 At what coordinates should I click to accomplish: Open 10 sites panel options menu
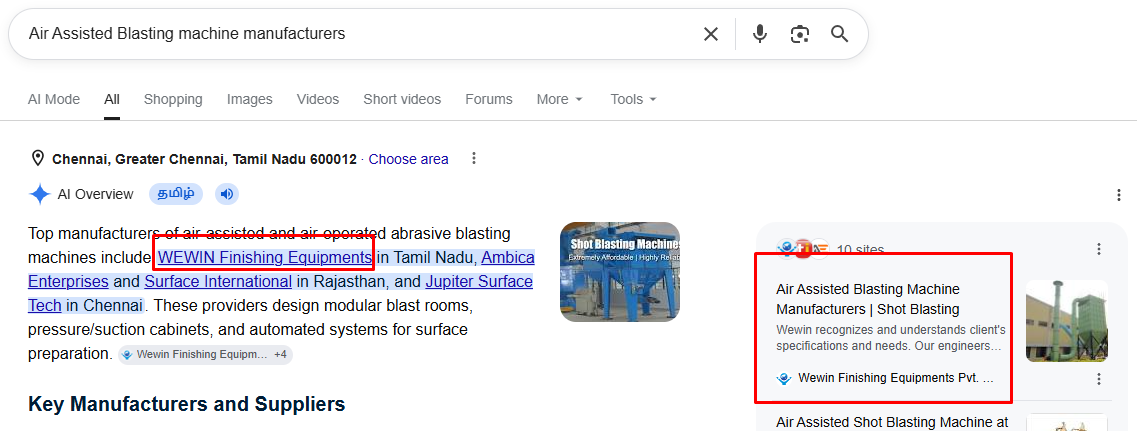click(1099, 249)
